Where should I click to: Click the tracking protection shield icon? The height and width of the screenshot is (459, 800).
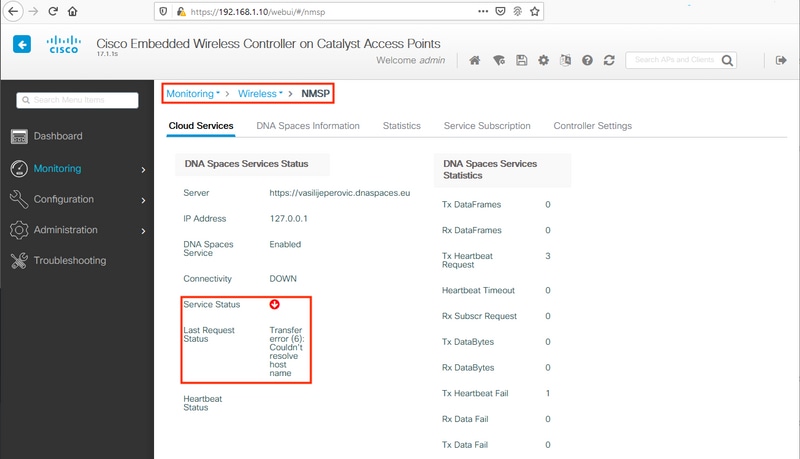click(x=163, y=11)
